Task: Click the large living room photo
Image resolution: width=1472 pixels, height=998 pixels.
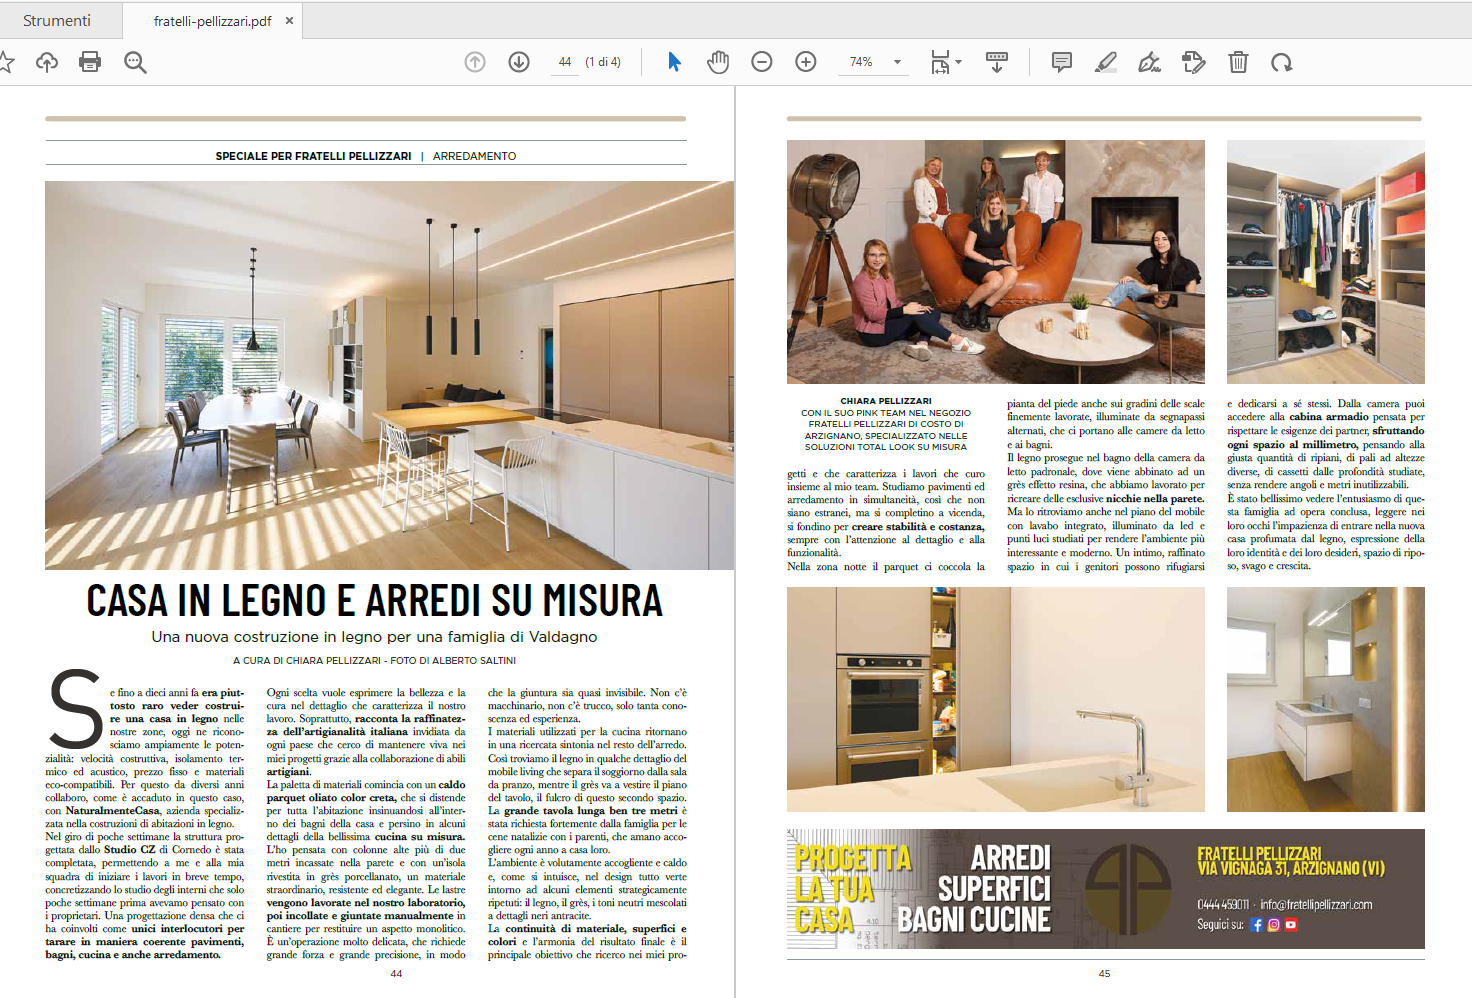Action: (x=390, y=375)
